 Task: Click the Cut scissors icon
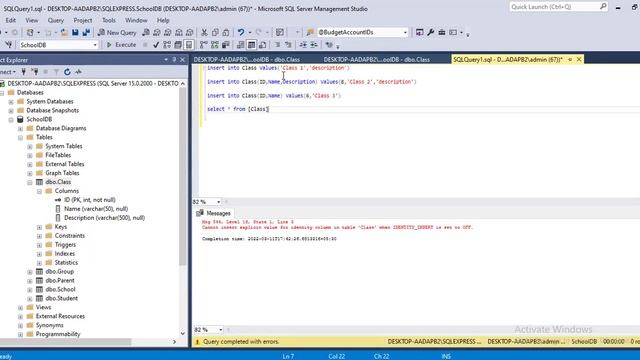tap(204, 32)
